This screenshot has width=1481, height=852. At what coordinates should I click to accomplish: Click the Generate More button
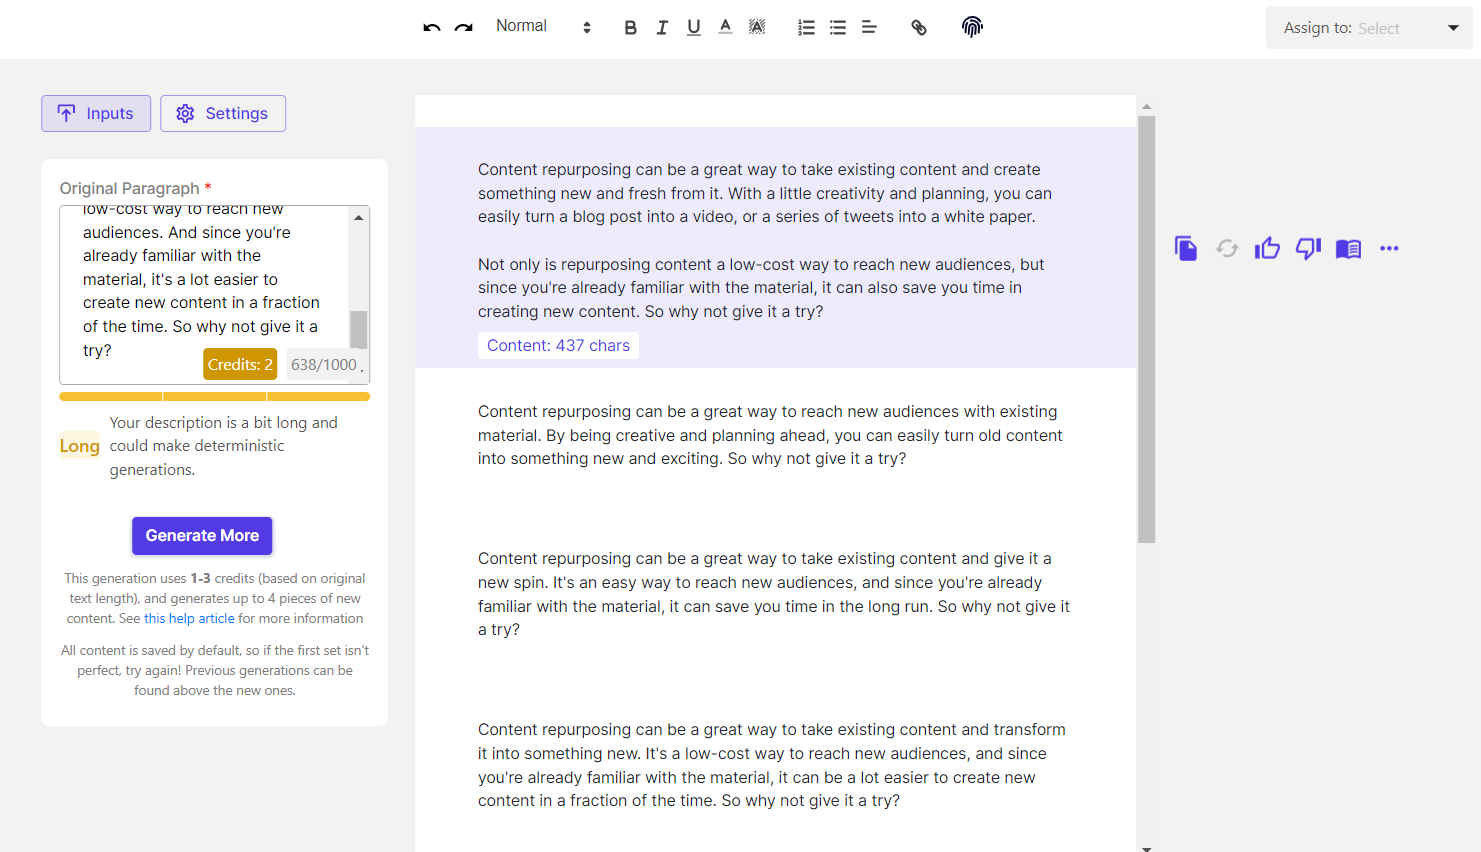click(x=202, y=536)
